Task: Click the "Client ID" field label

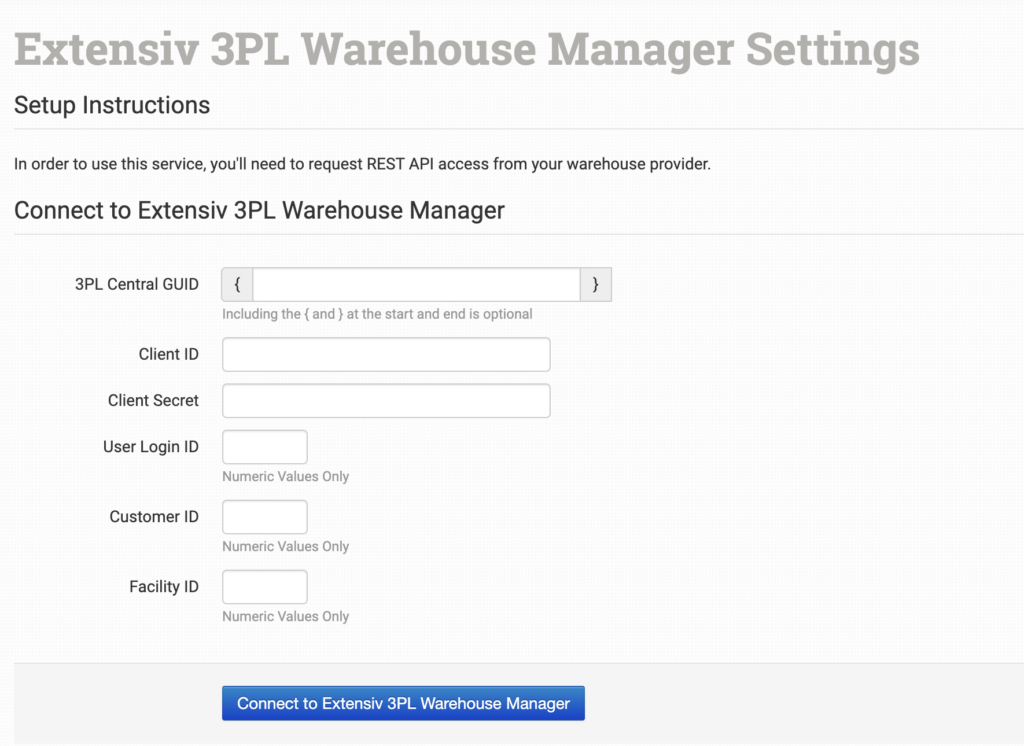Action: click(x=168, y=354)
